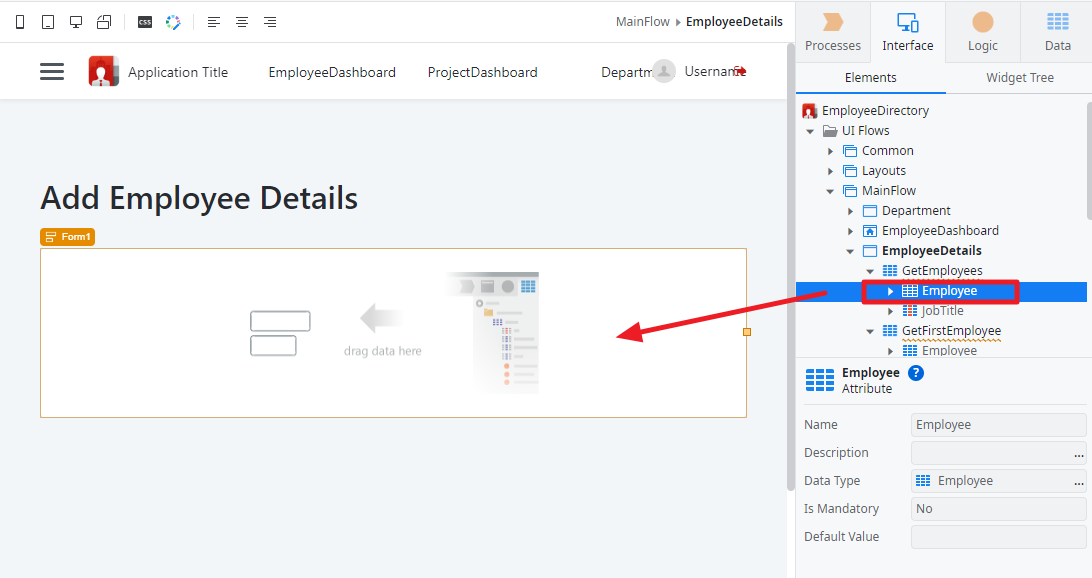Switch to the Widget Tree tab

[1020, 78]
